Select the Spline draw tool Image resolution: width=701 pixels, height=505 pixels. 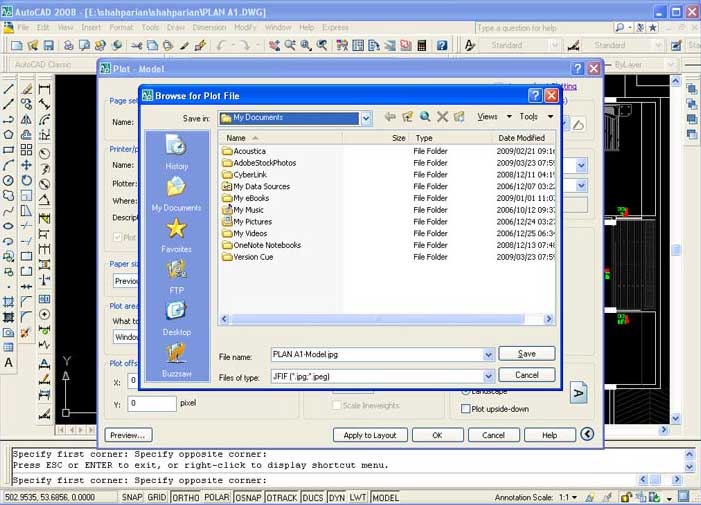[x=8, y=210]
